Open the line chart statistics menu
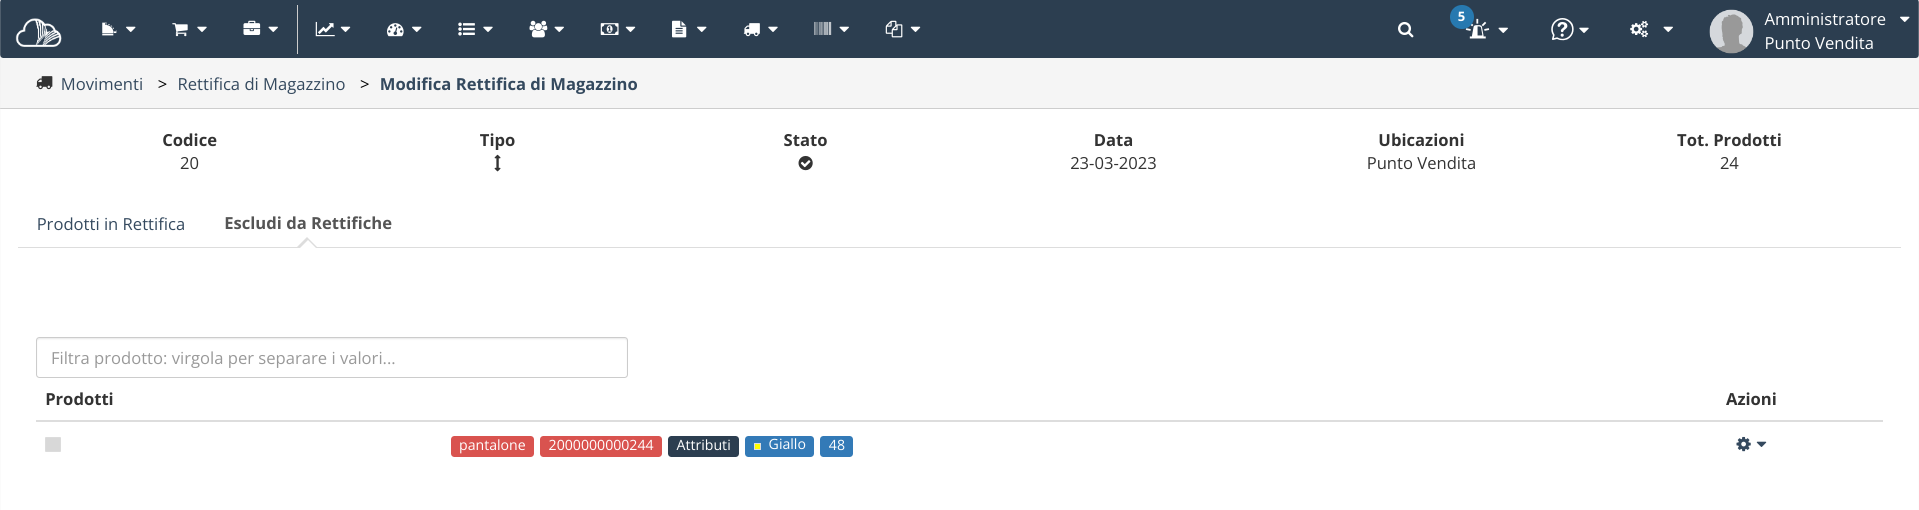1919x510 pixels. [333, 30]
